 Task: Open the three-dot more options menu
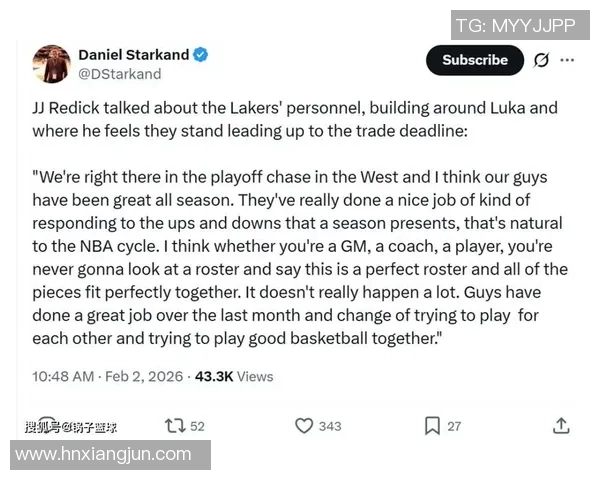tap(568, 60)
